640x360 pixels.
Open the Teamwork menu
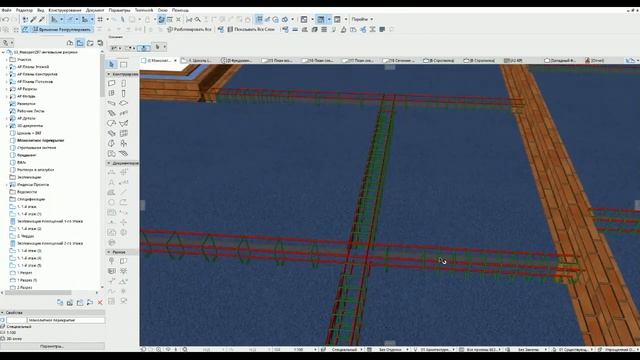click(144, 10)
